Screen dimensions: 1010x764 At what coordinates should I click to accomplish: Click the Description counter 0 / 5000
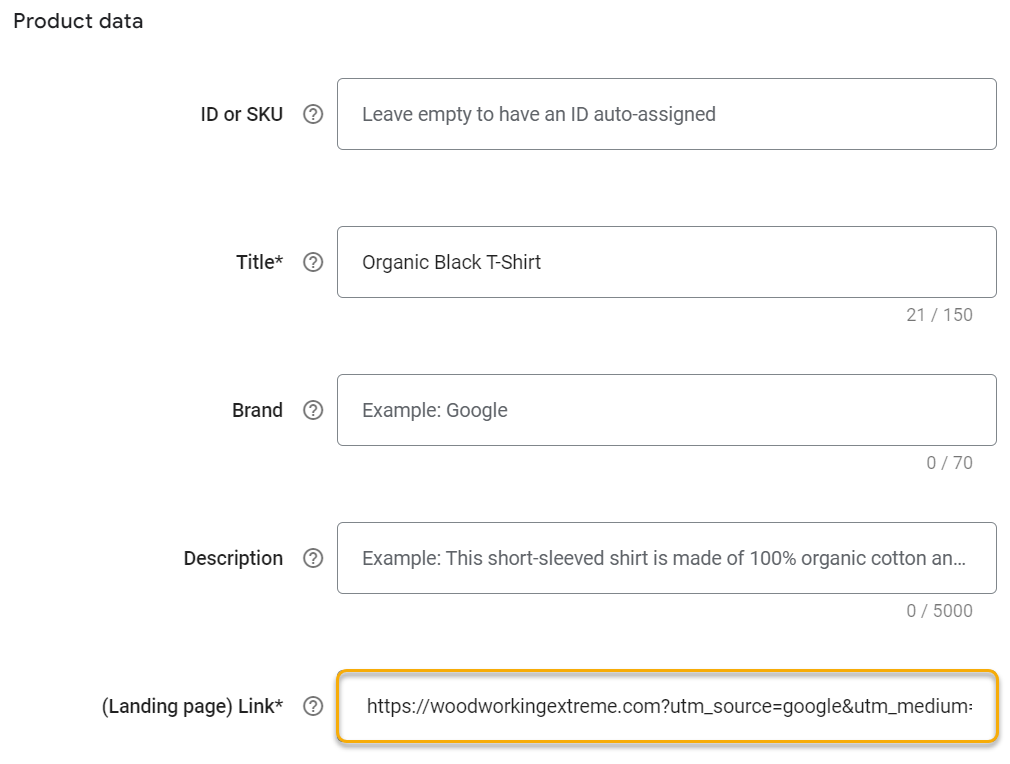(x=939, y=611)
